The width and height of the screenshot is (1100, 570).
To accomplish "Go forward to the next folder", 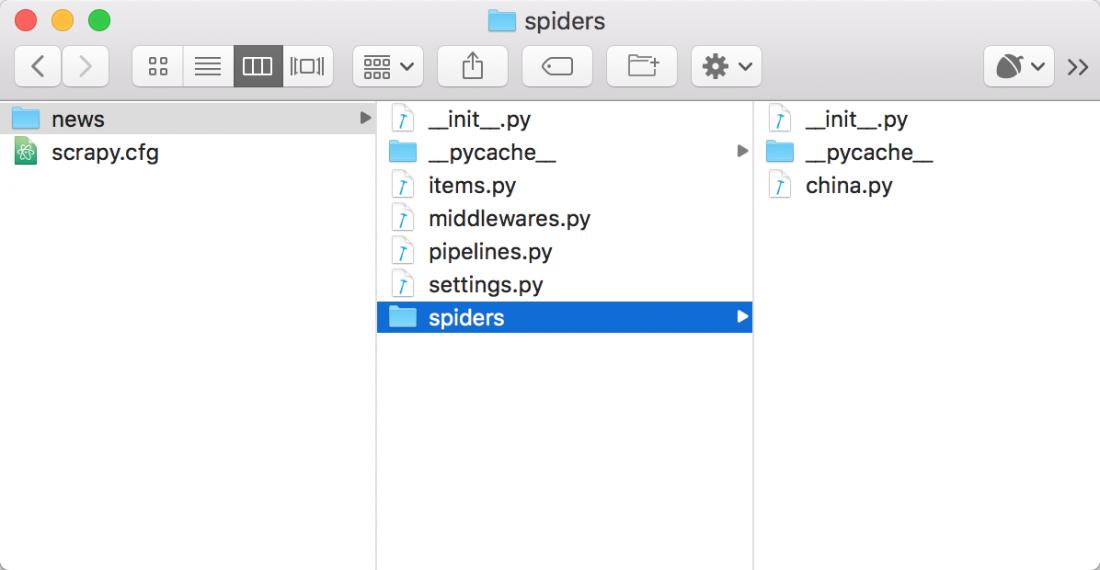I will click(x=85, y=67).
